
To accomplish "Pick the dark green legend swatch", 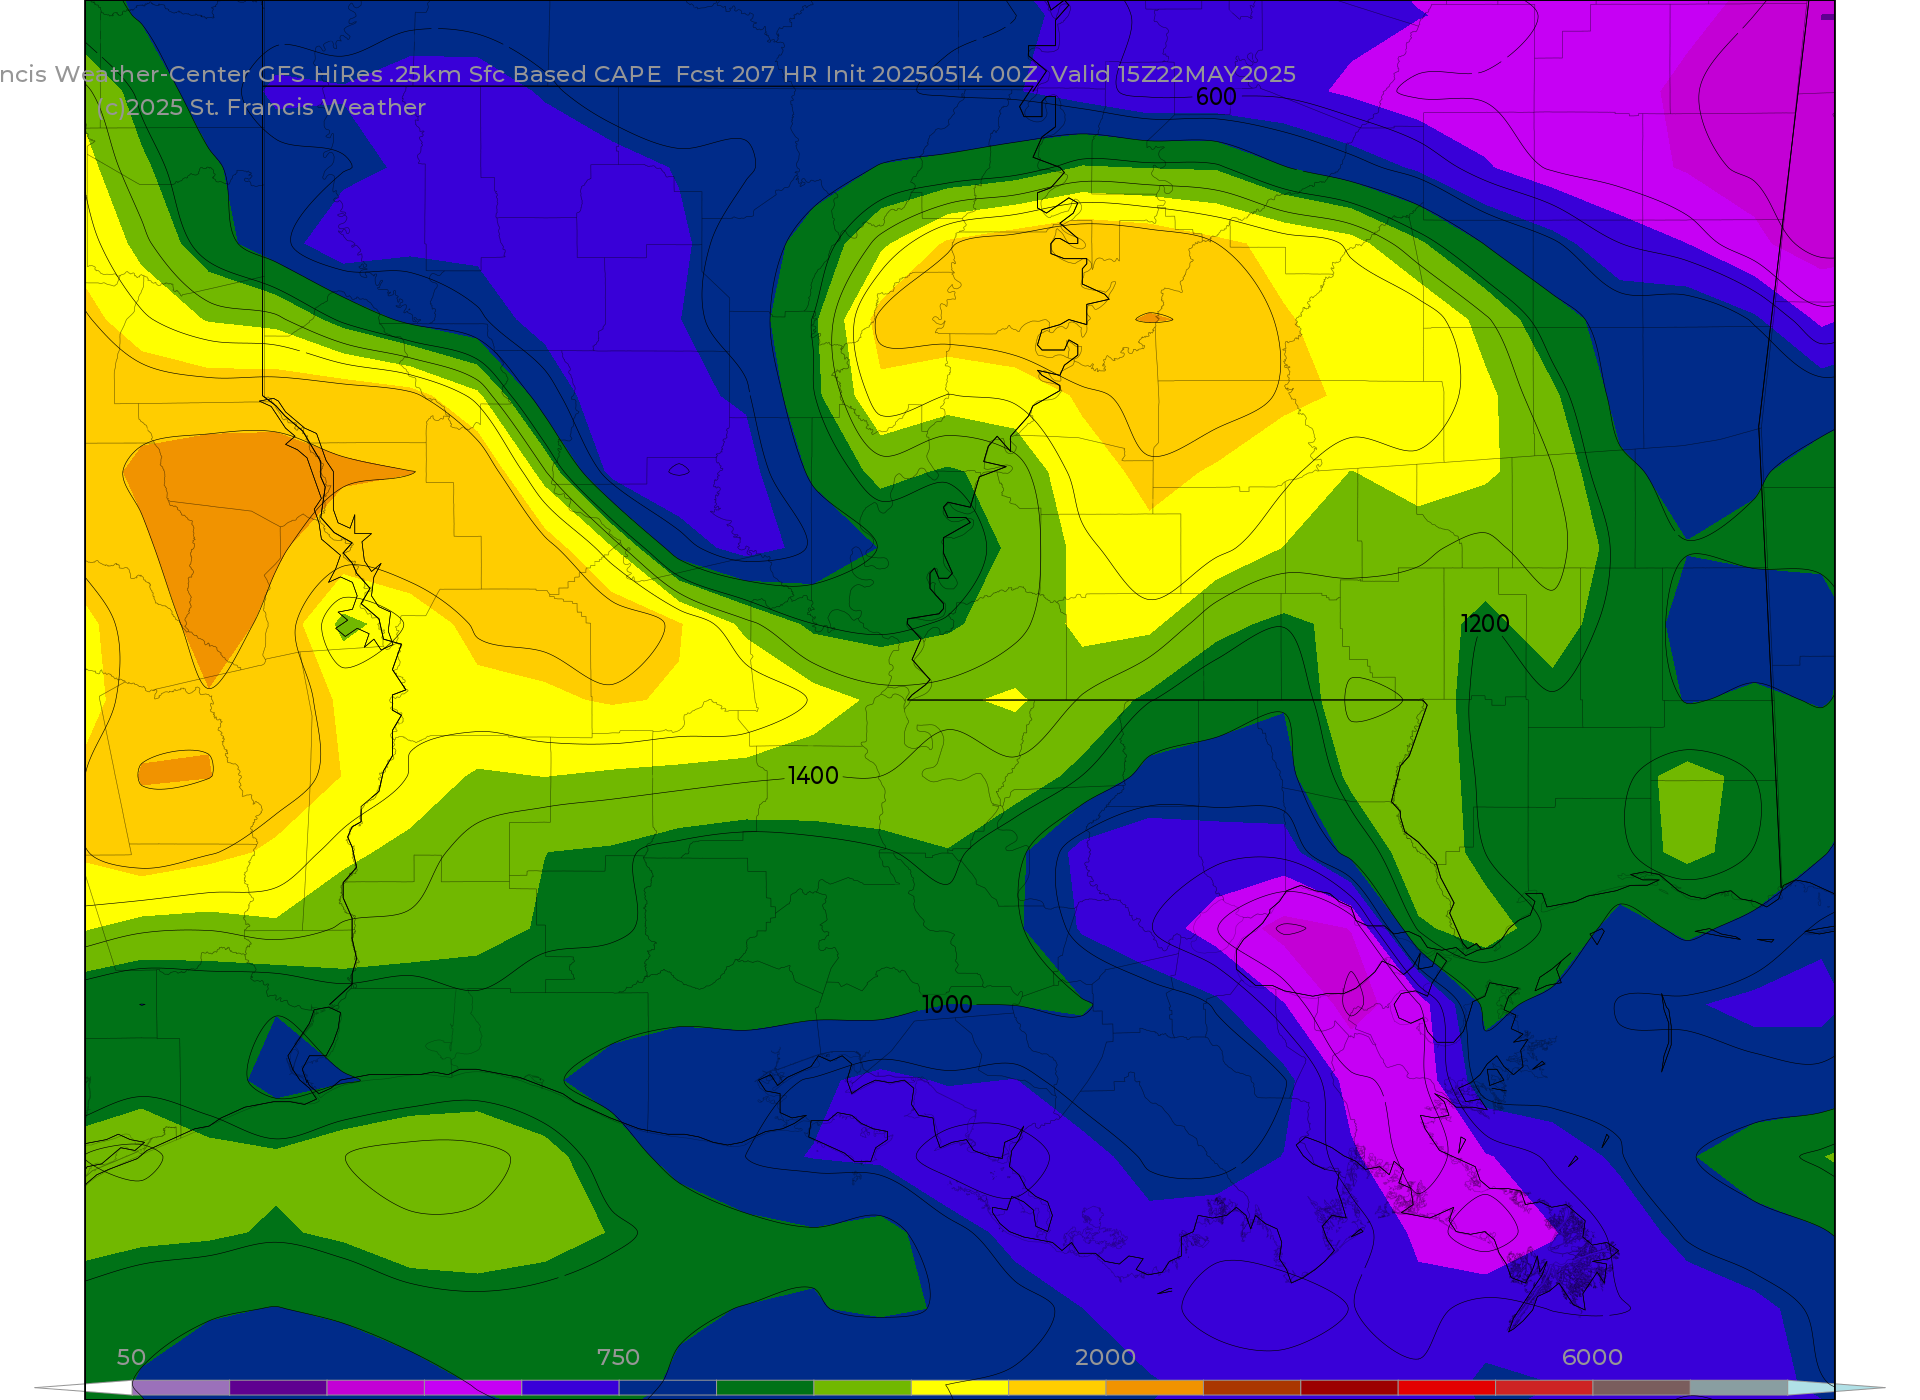I will (x=765, y=1387).
